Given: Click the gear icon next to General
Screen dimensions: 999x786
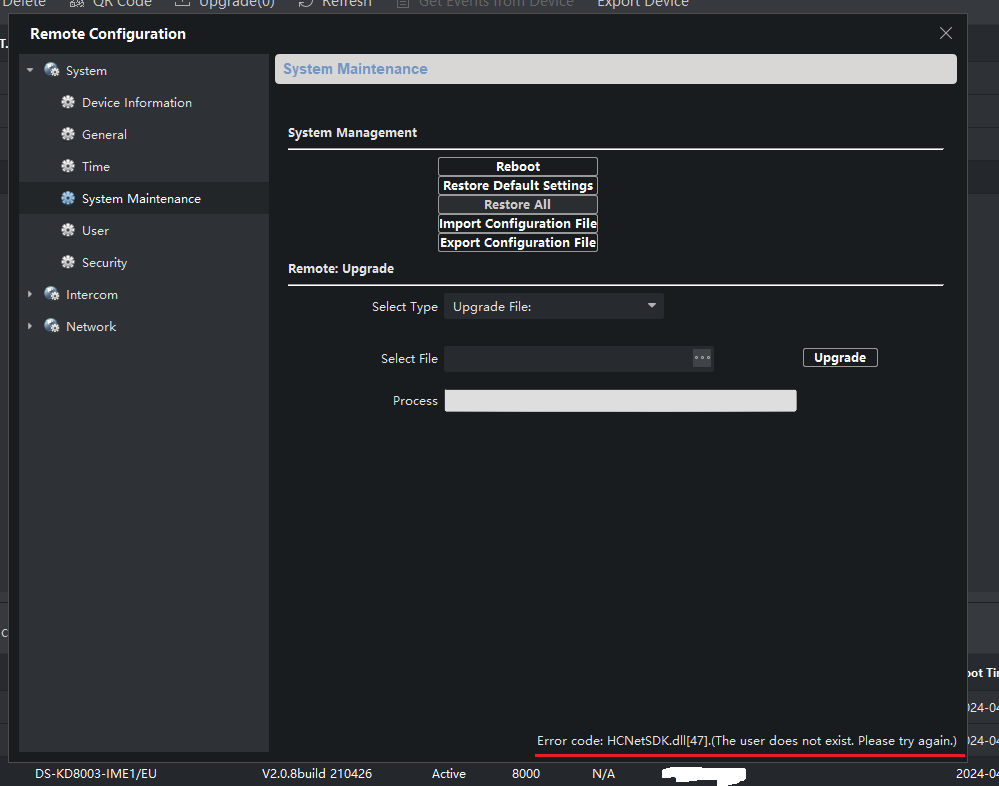Looking at the screenshot, I should point(68,135).
